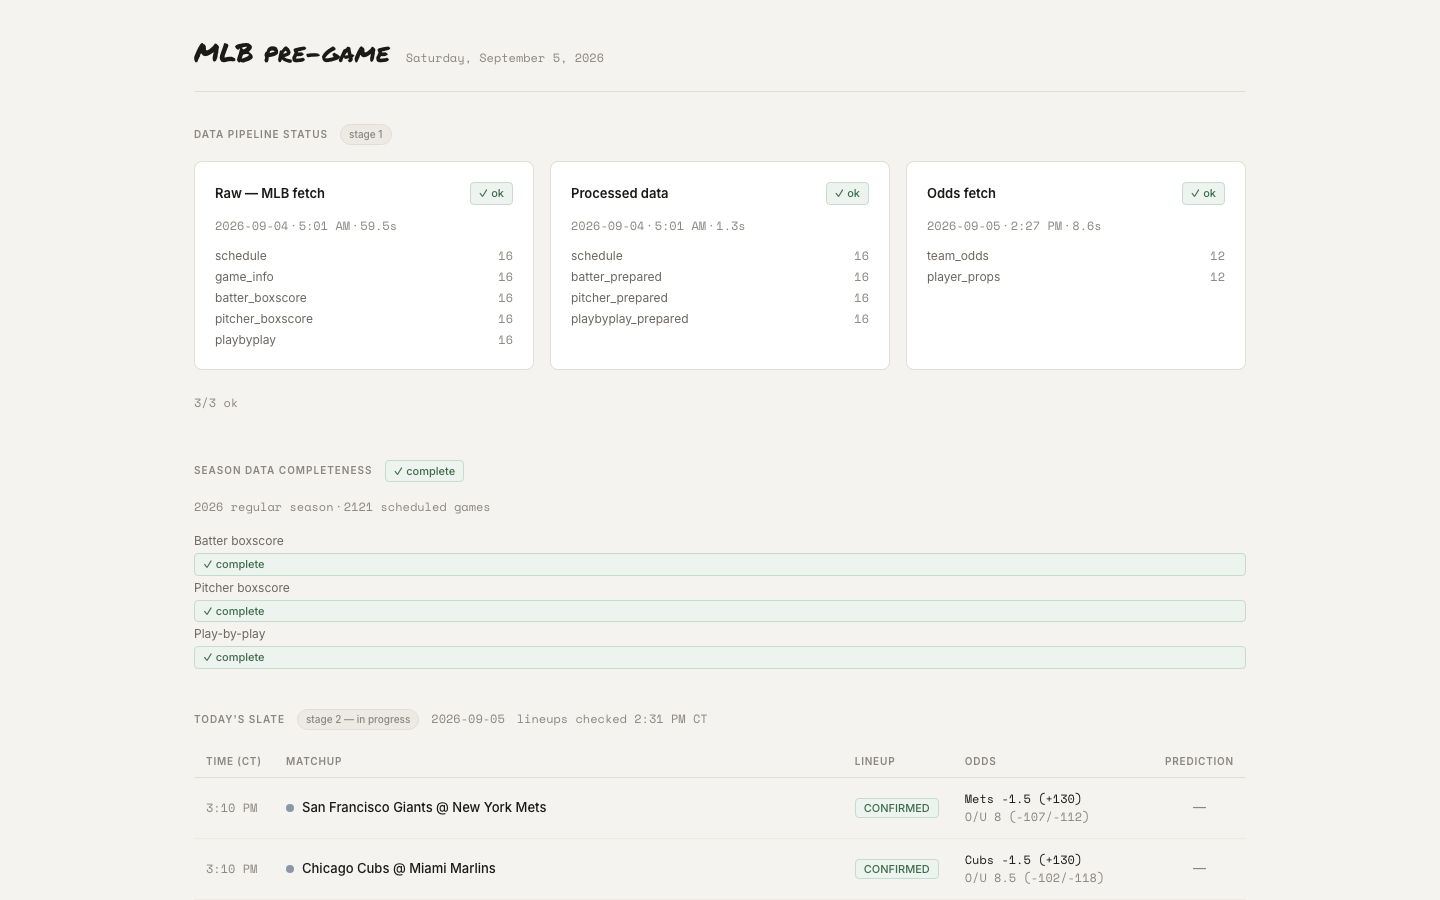The width and height of the screenshot is (1440, 900).
Task: Select the Batter boxscore complete progress bar
Action: point(720,564)
